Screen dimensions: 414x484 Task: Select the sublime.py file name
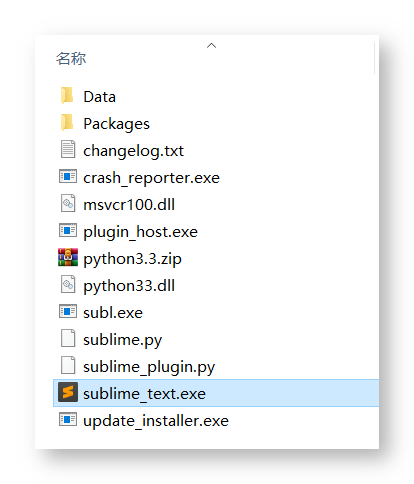pyautogui.click(x=122, y=340)
